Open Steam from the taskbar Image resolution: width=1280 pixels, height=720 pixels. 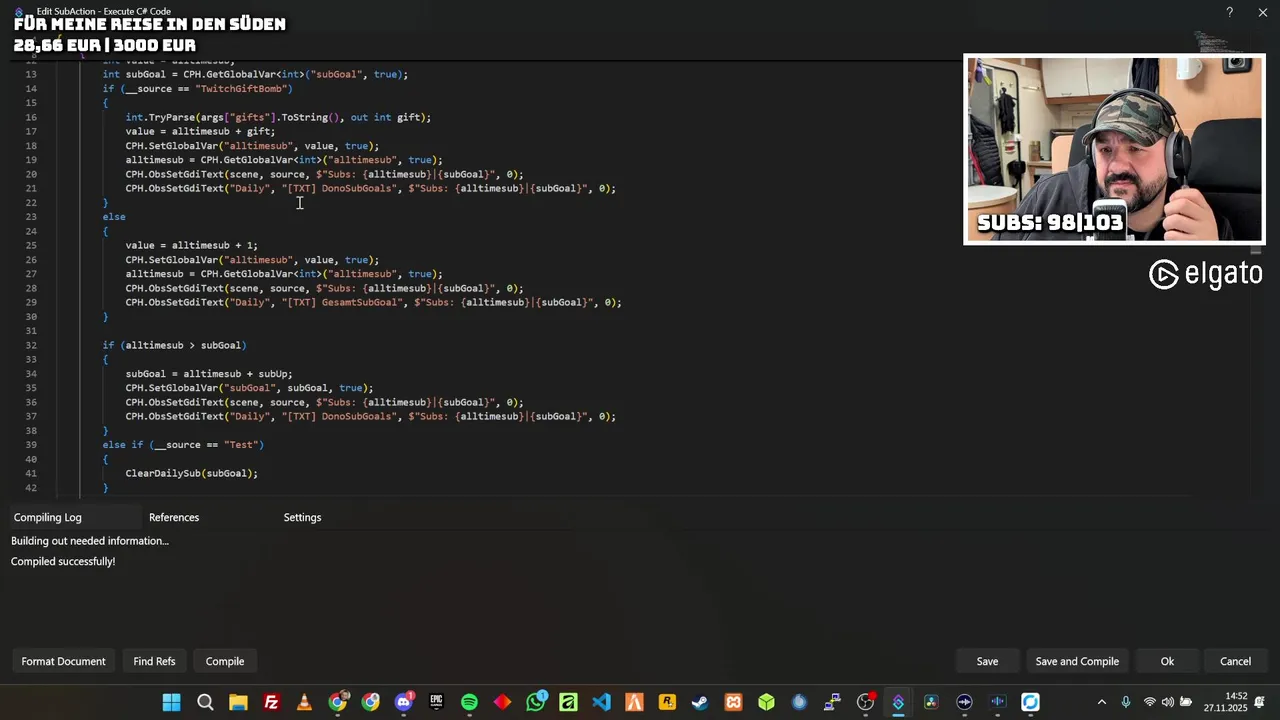[700, 702]
